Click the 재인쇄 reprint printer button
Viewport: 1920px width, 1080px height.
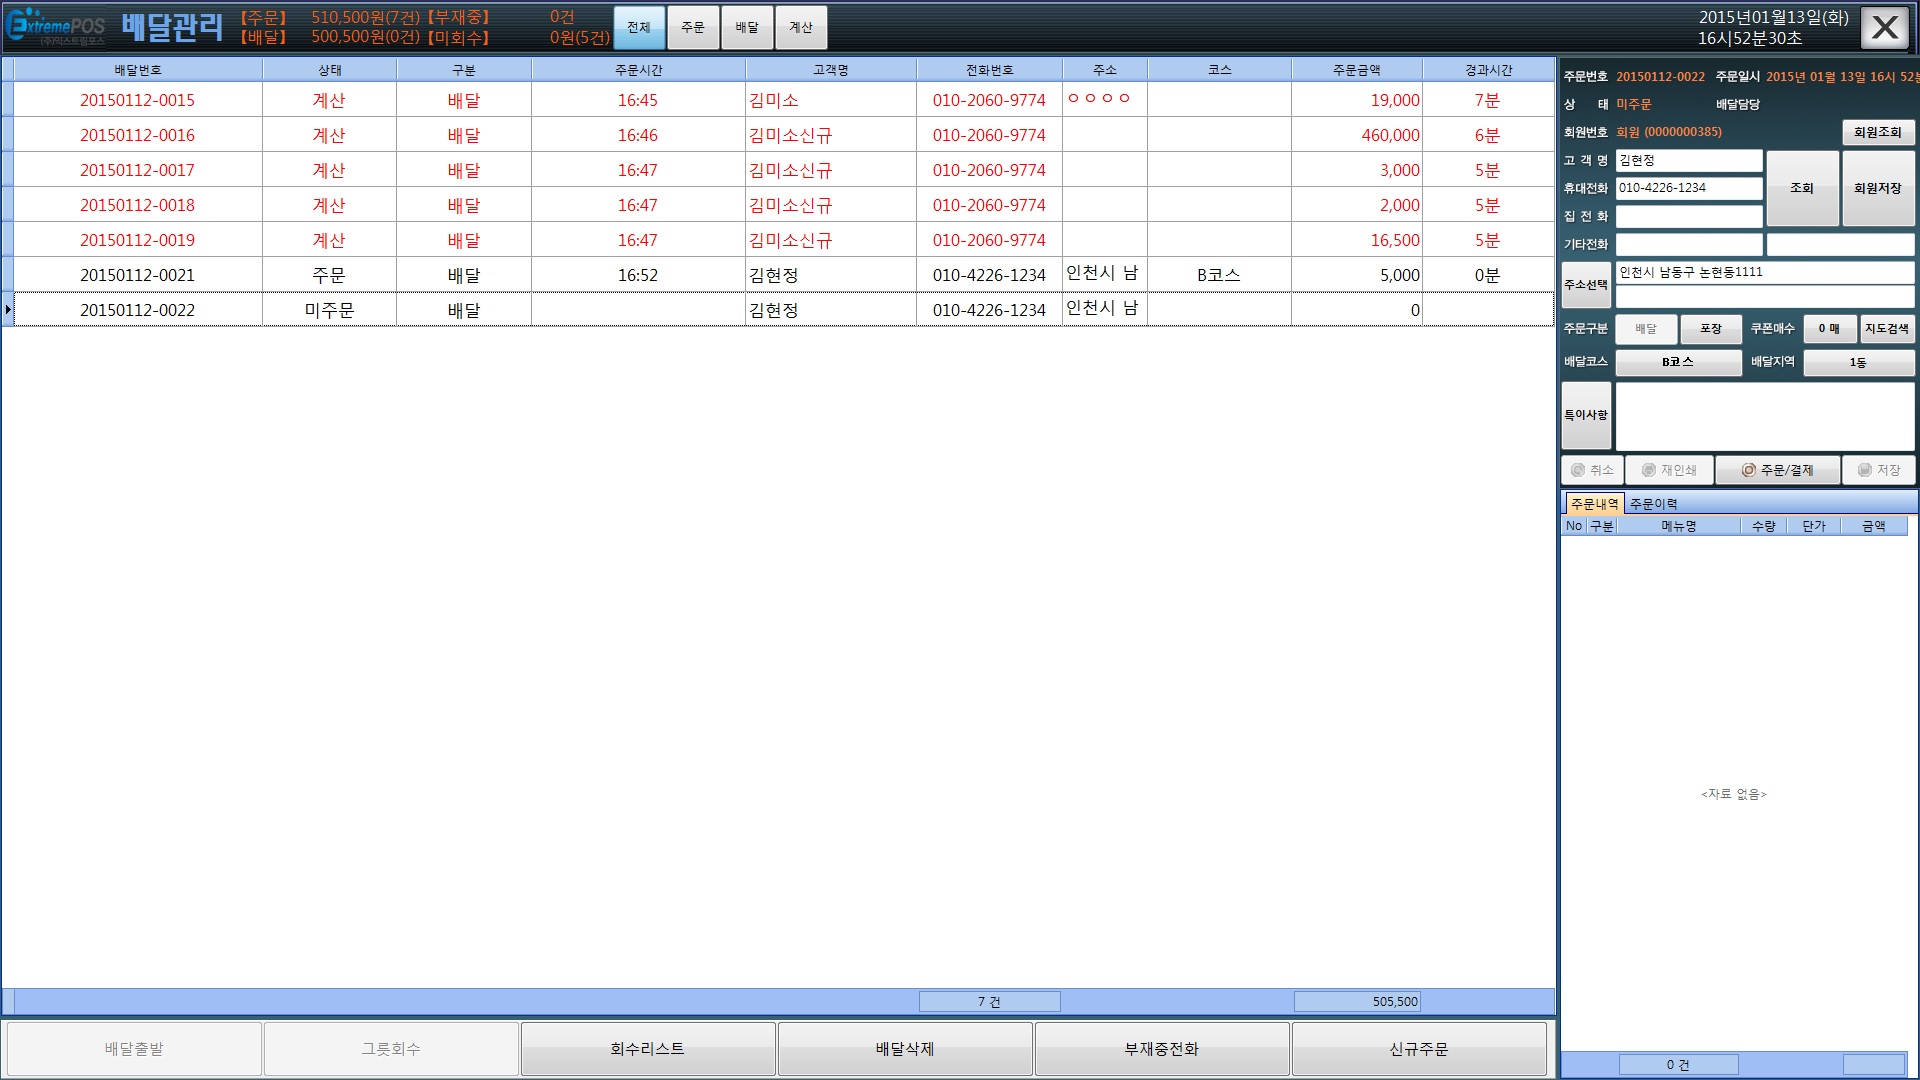tap(1668, 470)
